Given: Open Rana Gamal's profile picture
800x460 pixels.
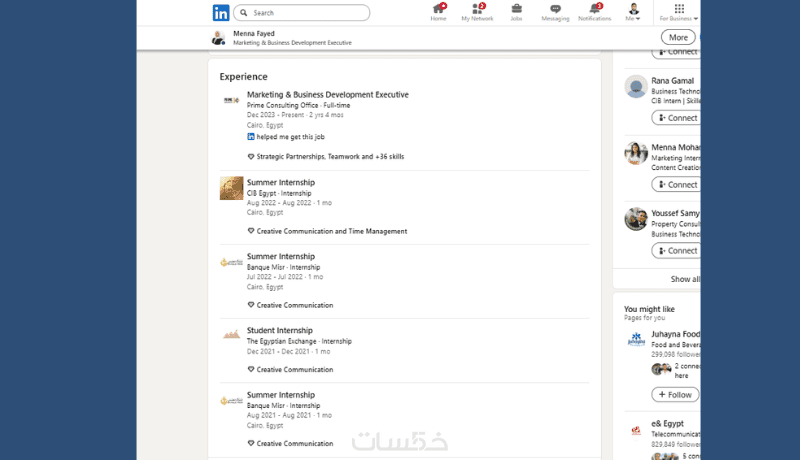Looking at the screenshot, I should (x=636, y=87).
